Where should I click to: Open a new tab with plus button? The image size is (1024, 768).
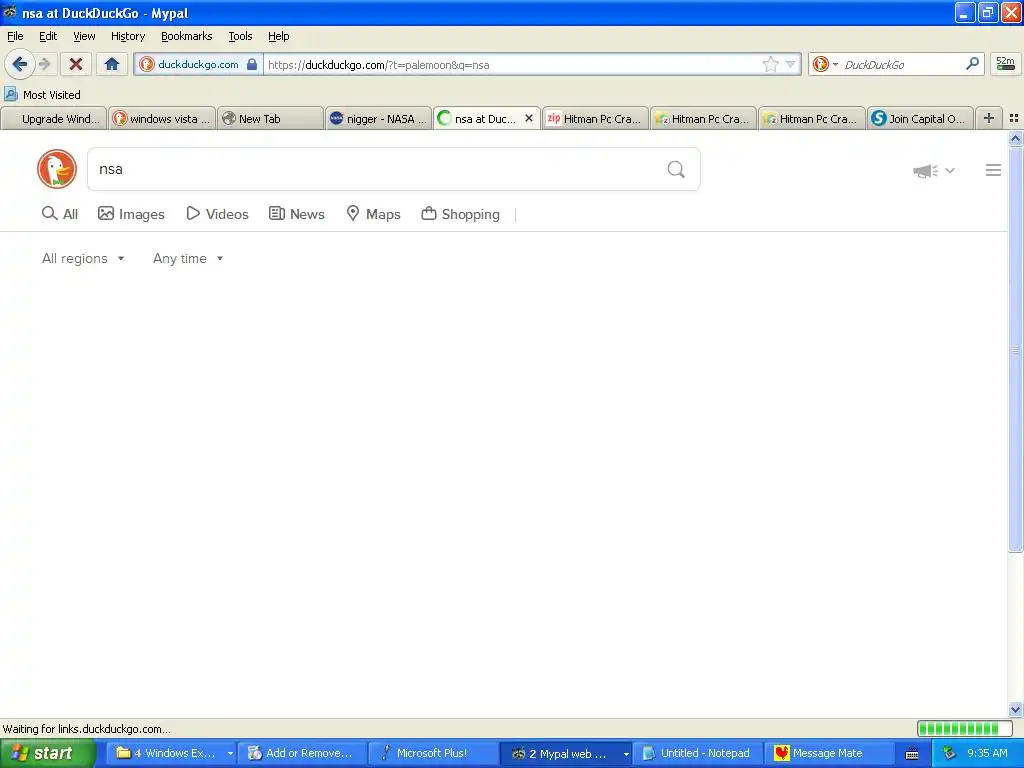[989, 118]
